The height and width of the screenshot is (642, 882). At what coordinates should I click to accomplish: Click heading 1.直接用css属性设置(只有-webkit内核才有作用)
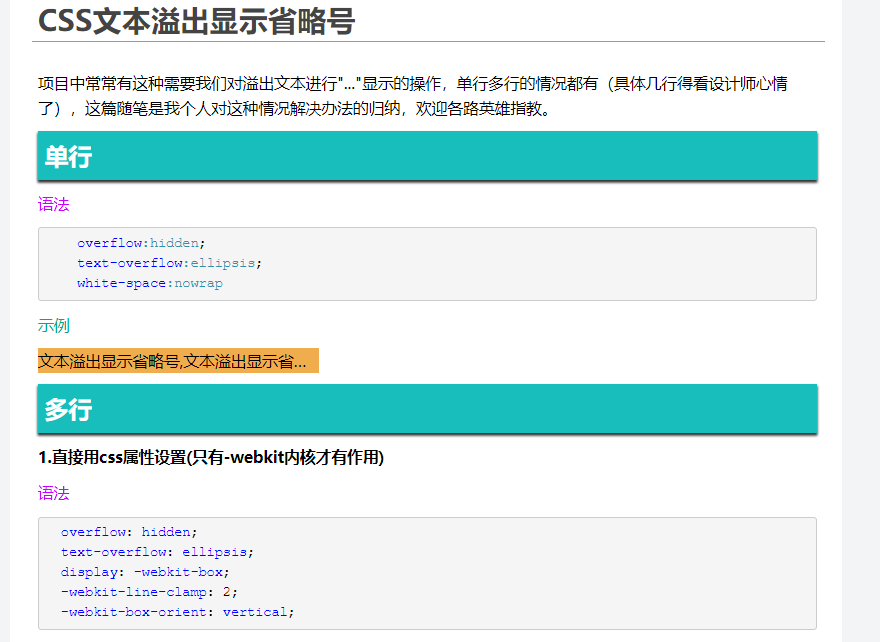tap(211, 457)
